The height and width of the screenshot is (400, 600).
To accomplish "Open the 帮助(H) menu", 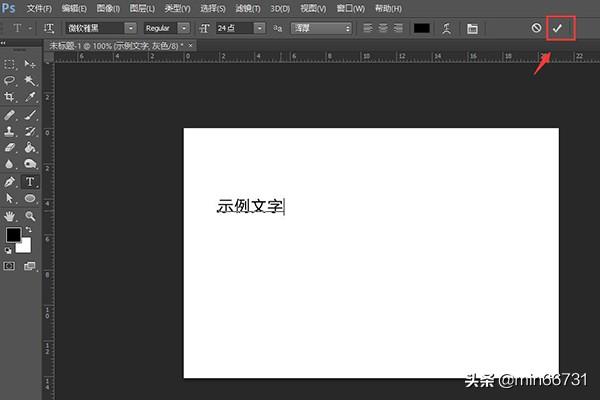I will pos(388,8).
